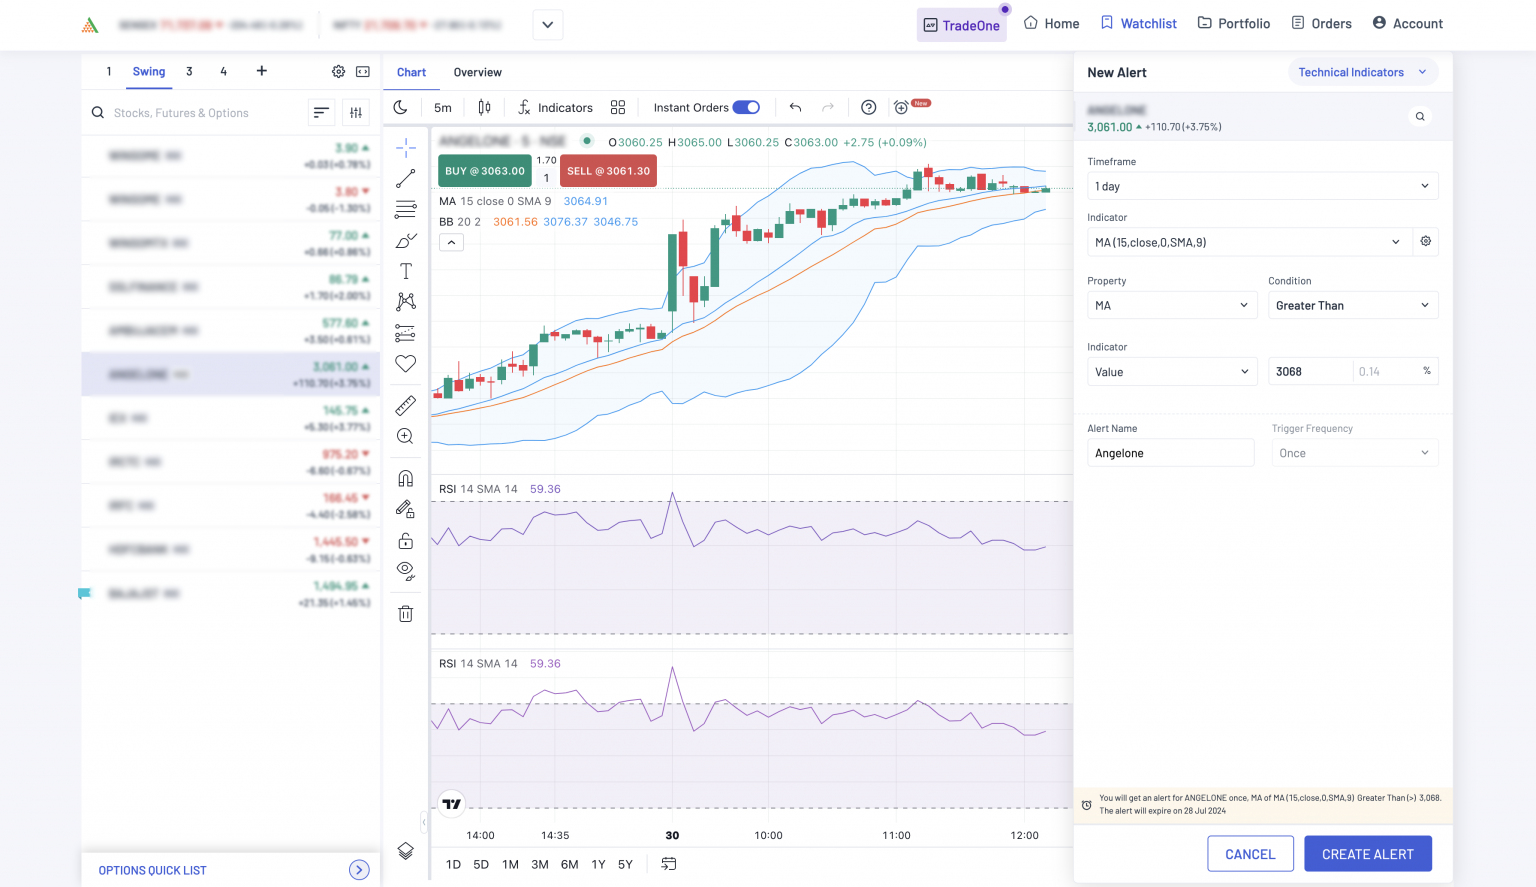The image size is (1536, 887).
Task: Pick the trend line drawing tool
Action: click(x=405, y=179)
